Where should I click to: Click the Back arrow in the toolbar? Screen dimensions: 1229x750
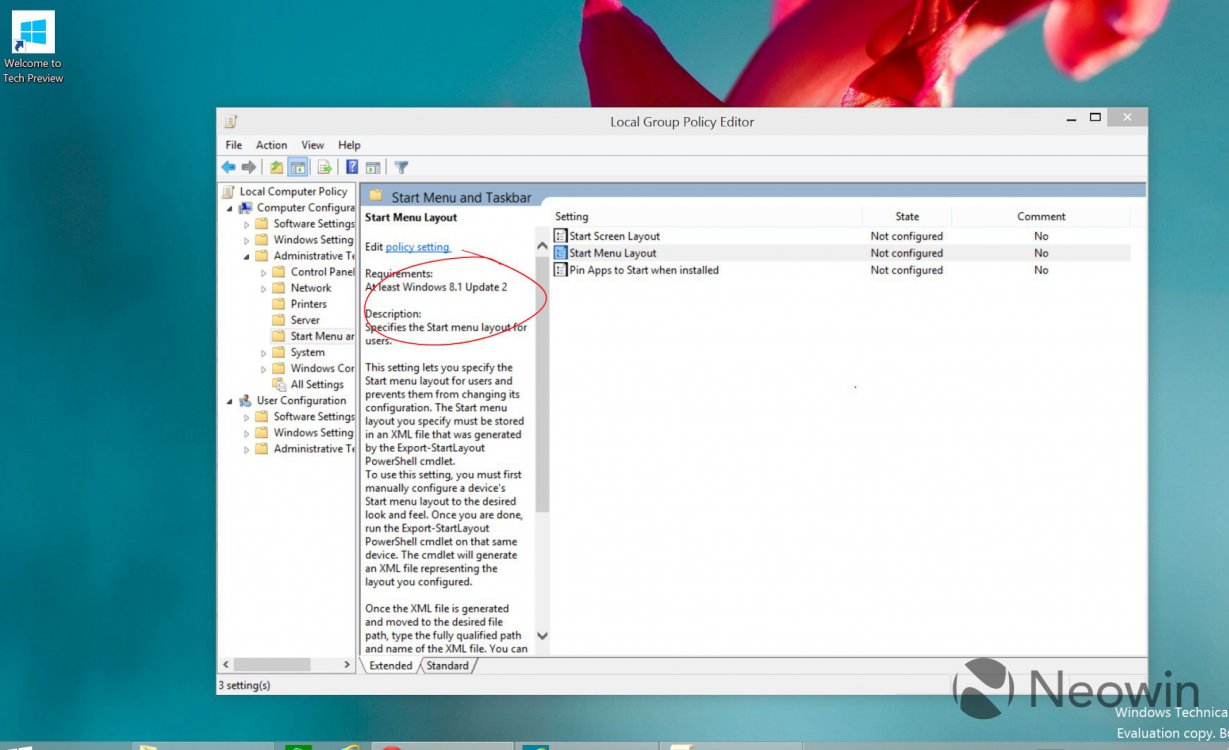point(229,168)
